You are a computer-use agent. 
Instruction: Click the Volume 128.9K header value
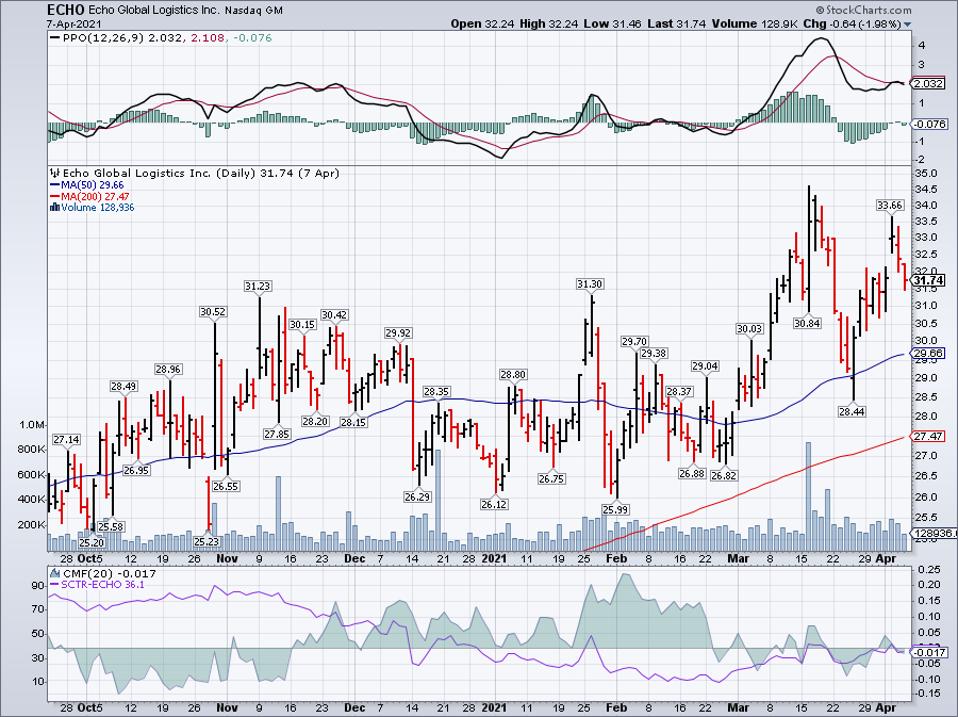754,24
